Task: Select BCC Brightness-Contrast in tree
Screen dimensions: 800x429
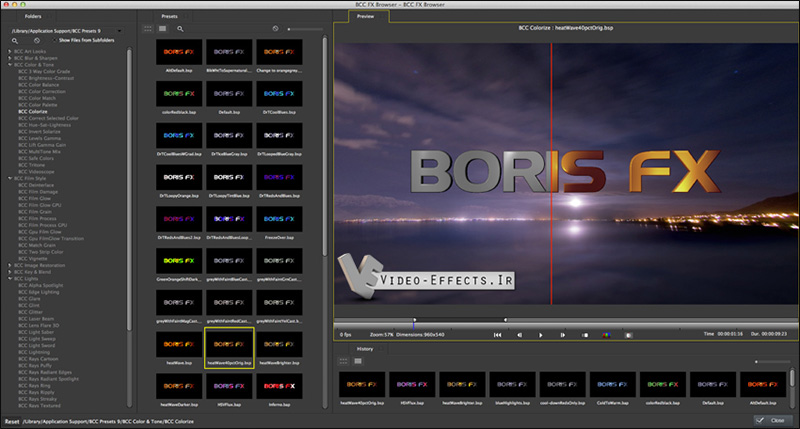Action: (46, 78)
